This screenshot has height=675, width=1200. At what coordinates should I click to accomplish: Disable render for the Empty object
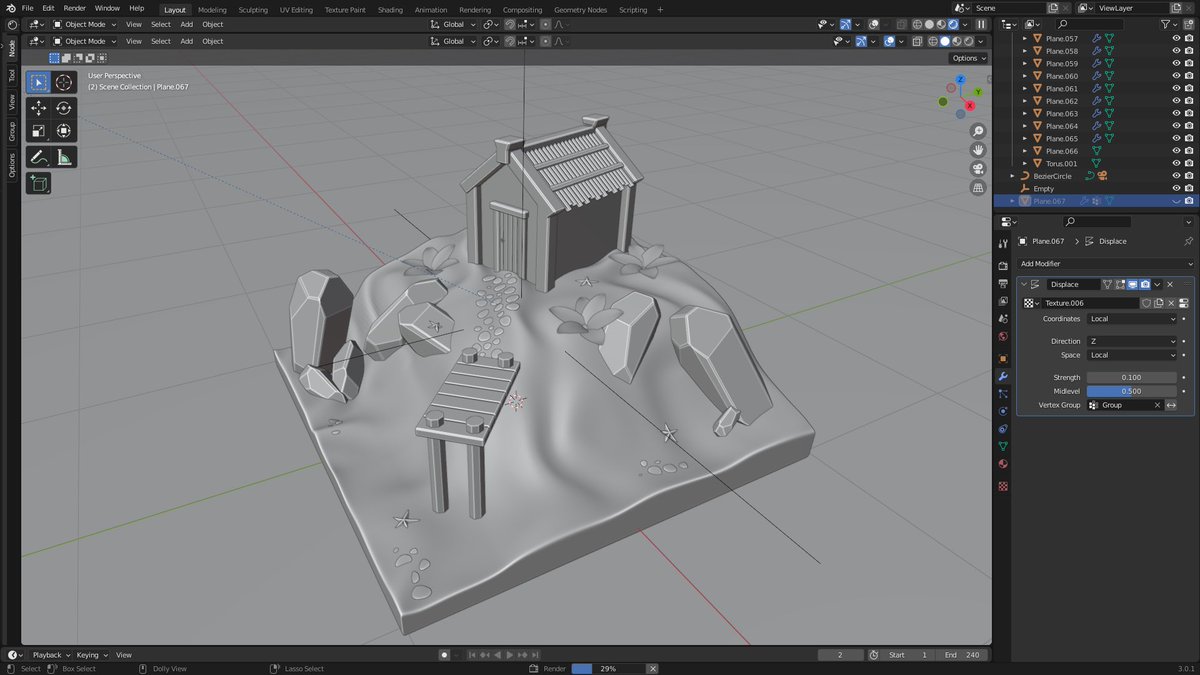1189,188
